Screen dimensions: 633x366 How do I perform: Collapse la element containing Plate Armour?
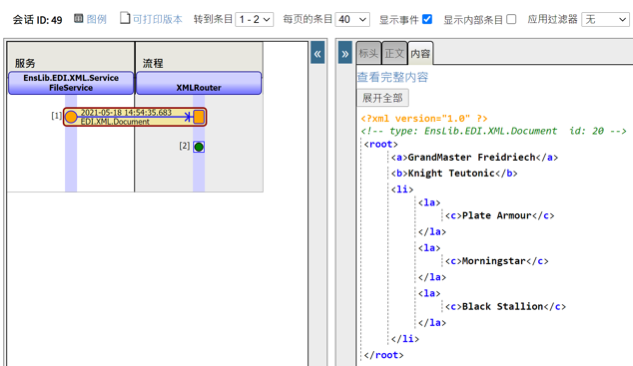(429, 203)
